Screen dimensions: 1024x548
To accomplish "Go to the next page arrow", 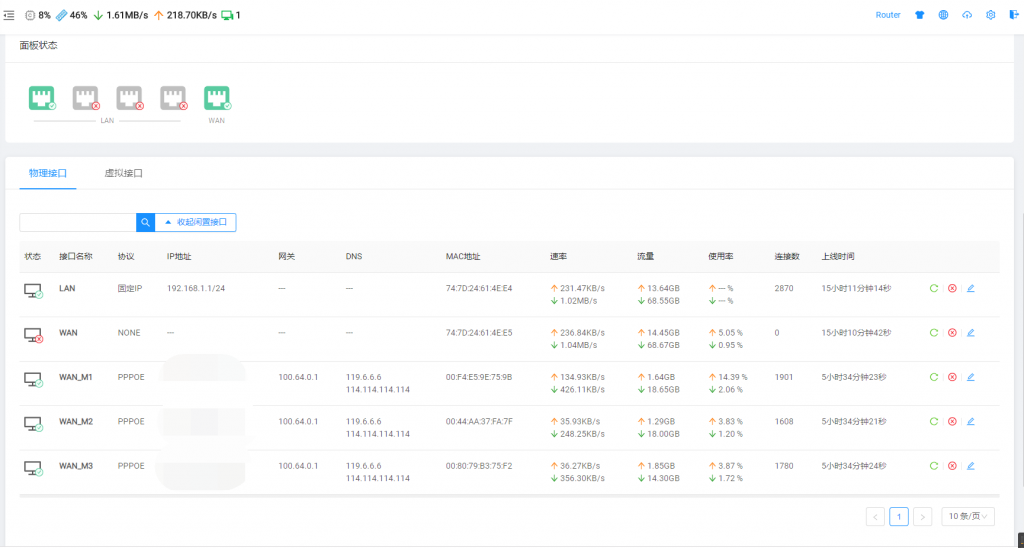I will [922, 517].
